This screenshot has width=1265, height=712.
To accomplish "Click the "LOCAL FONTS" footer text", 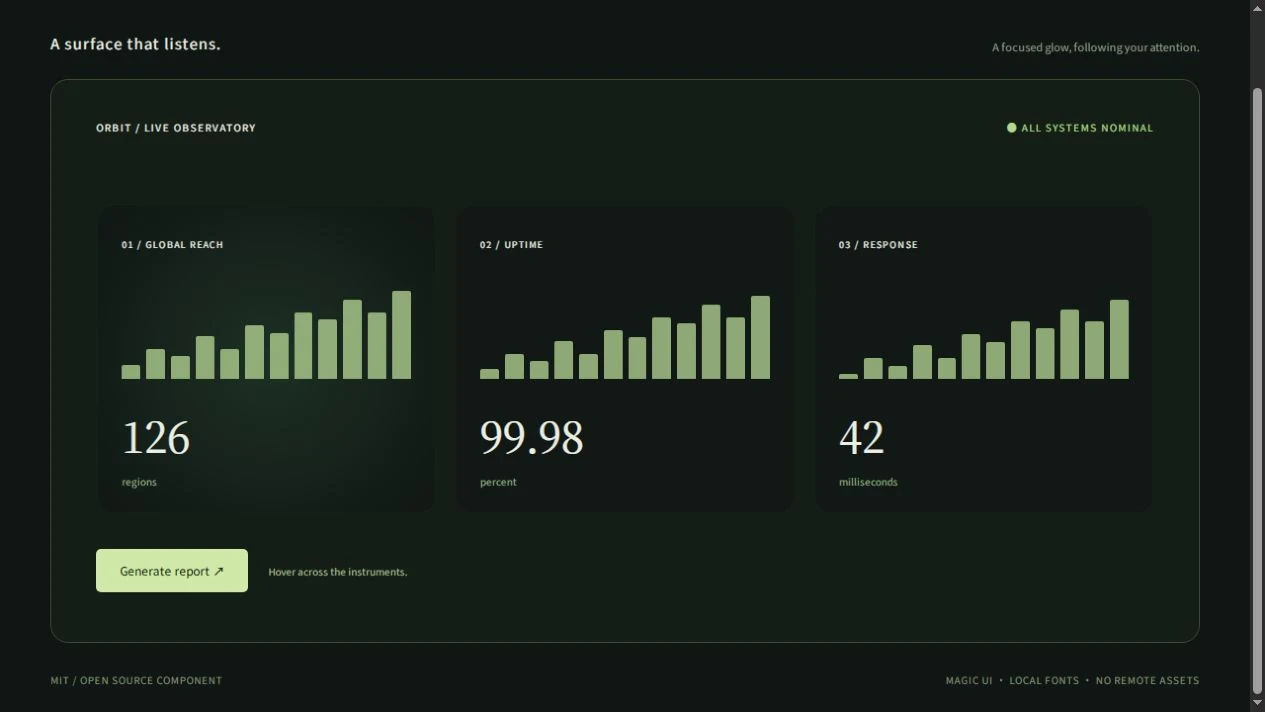I will 1044,681.
